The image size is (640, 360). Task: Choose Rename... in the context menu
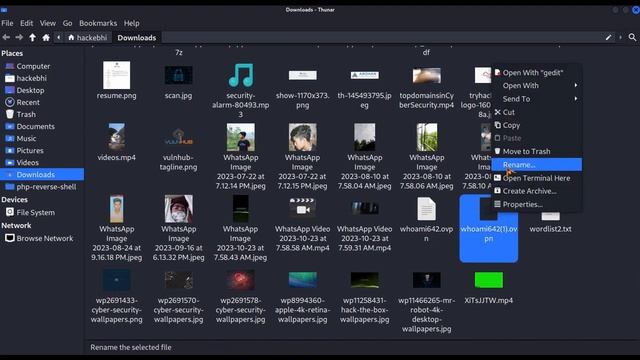tap(536, 164)
